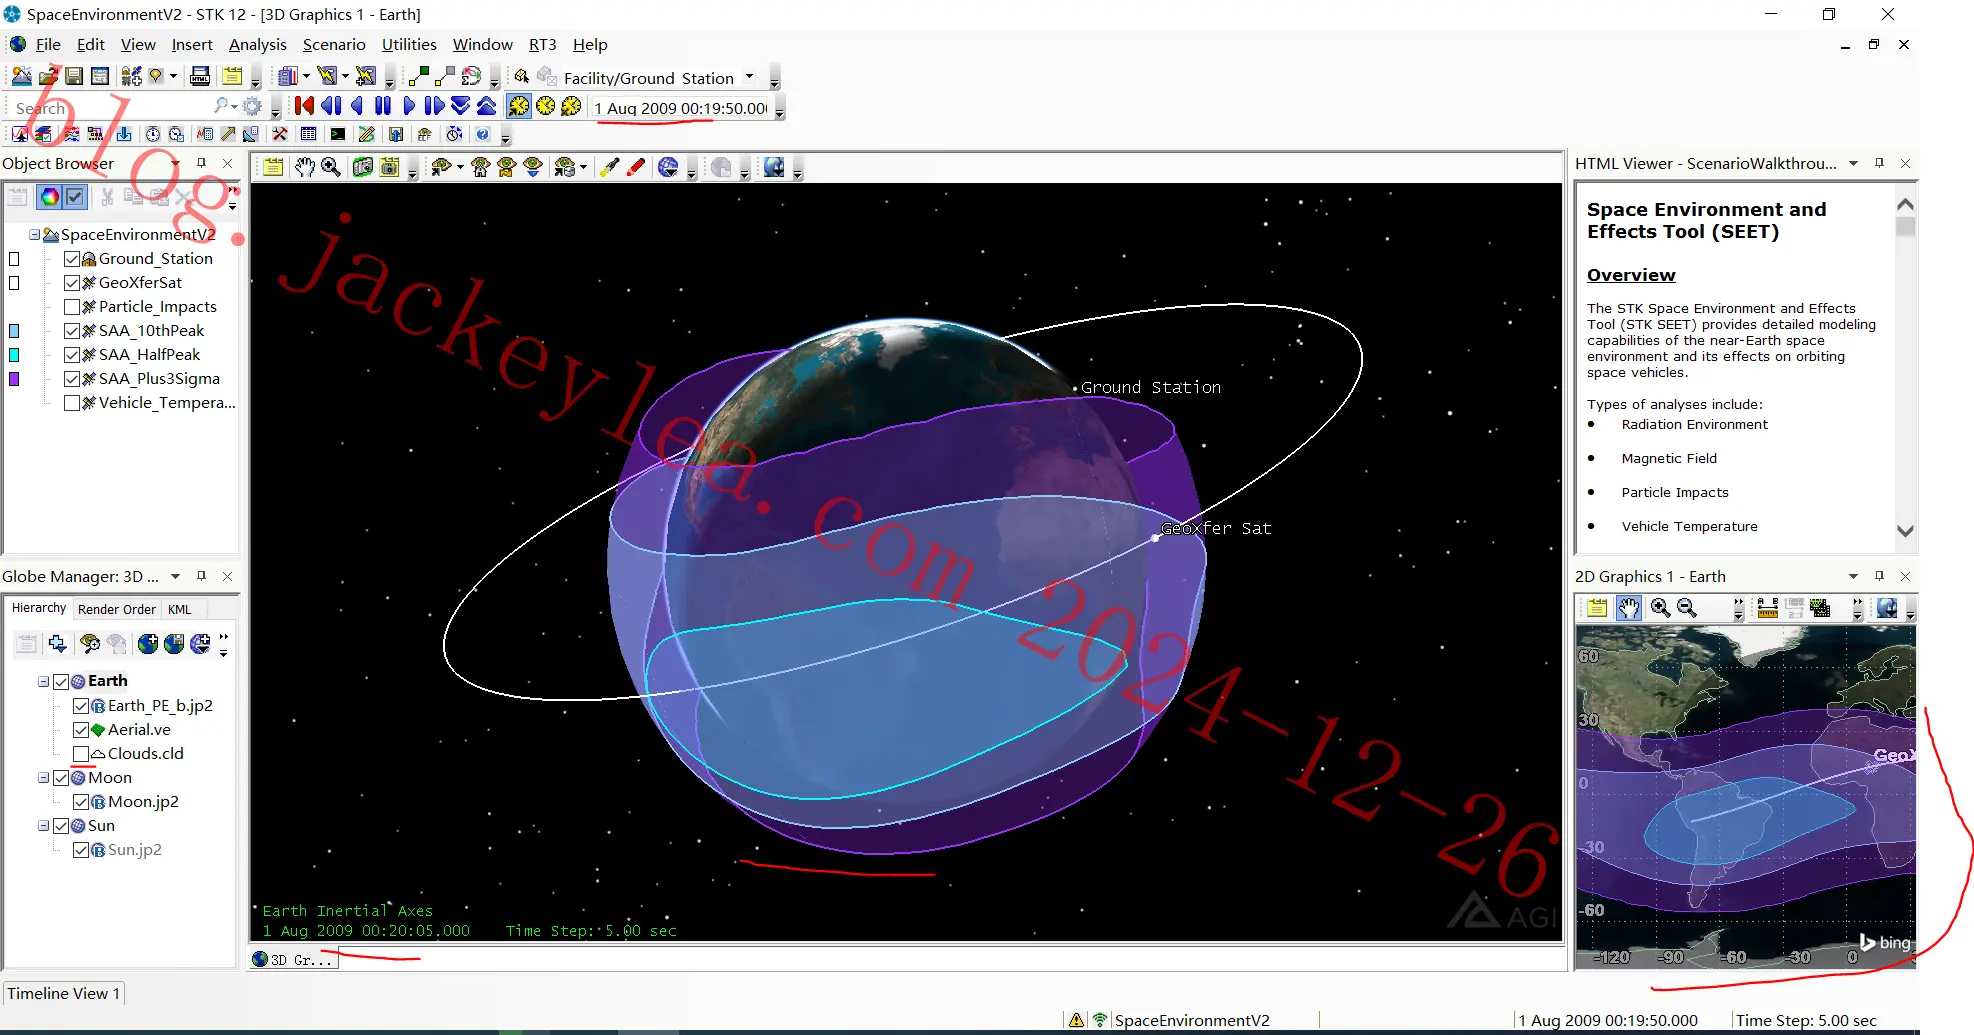This screenshot has height=1035, width=1974.
Task: Switch to the Render Order tab
Action: [x=117, y=609]
